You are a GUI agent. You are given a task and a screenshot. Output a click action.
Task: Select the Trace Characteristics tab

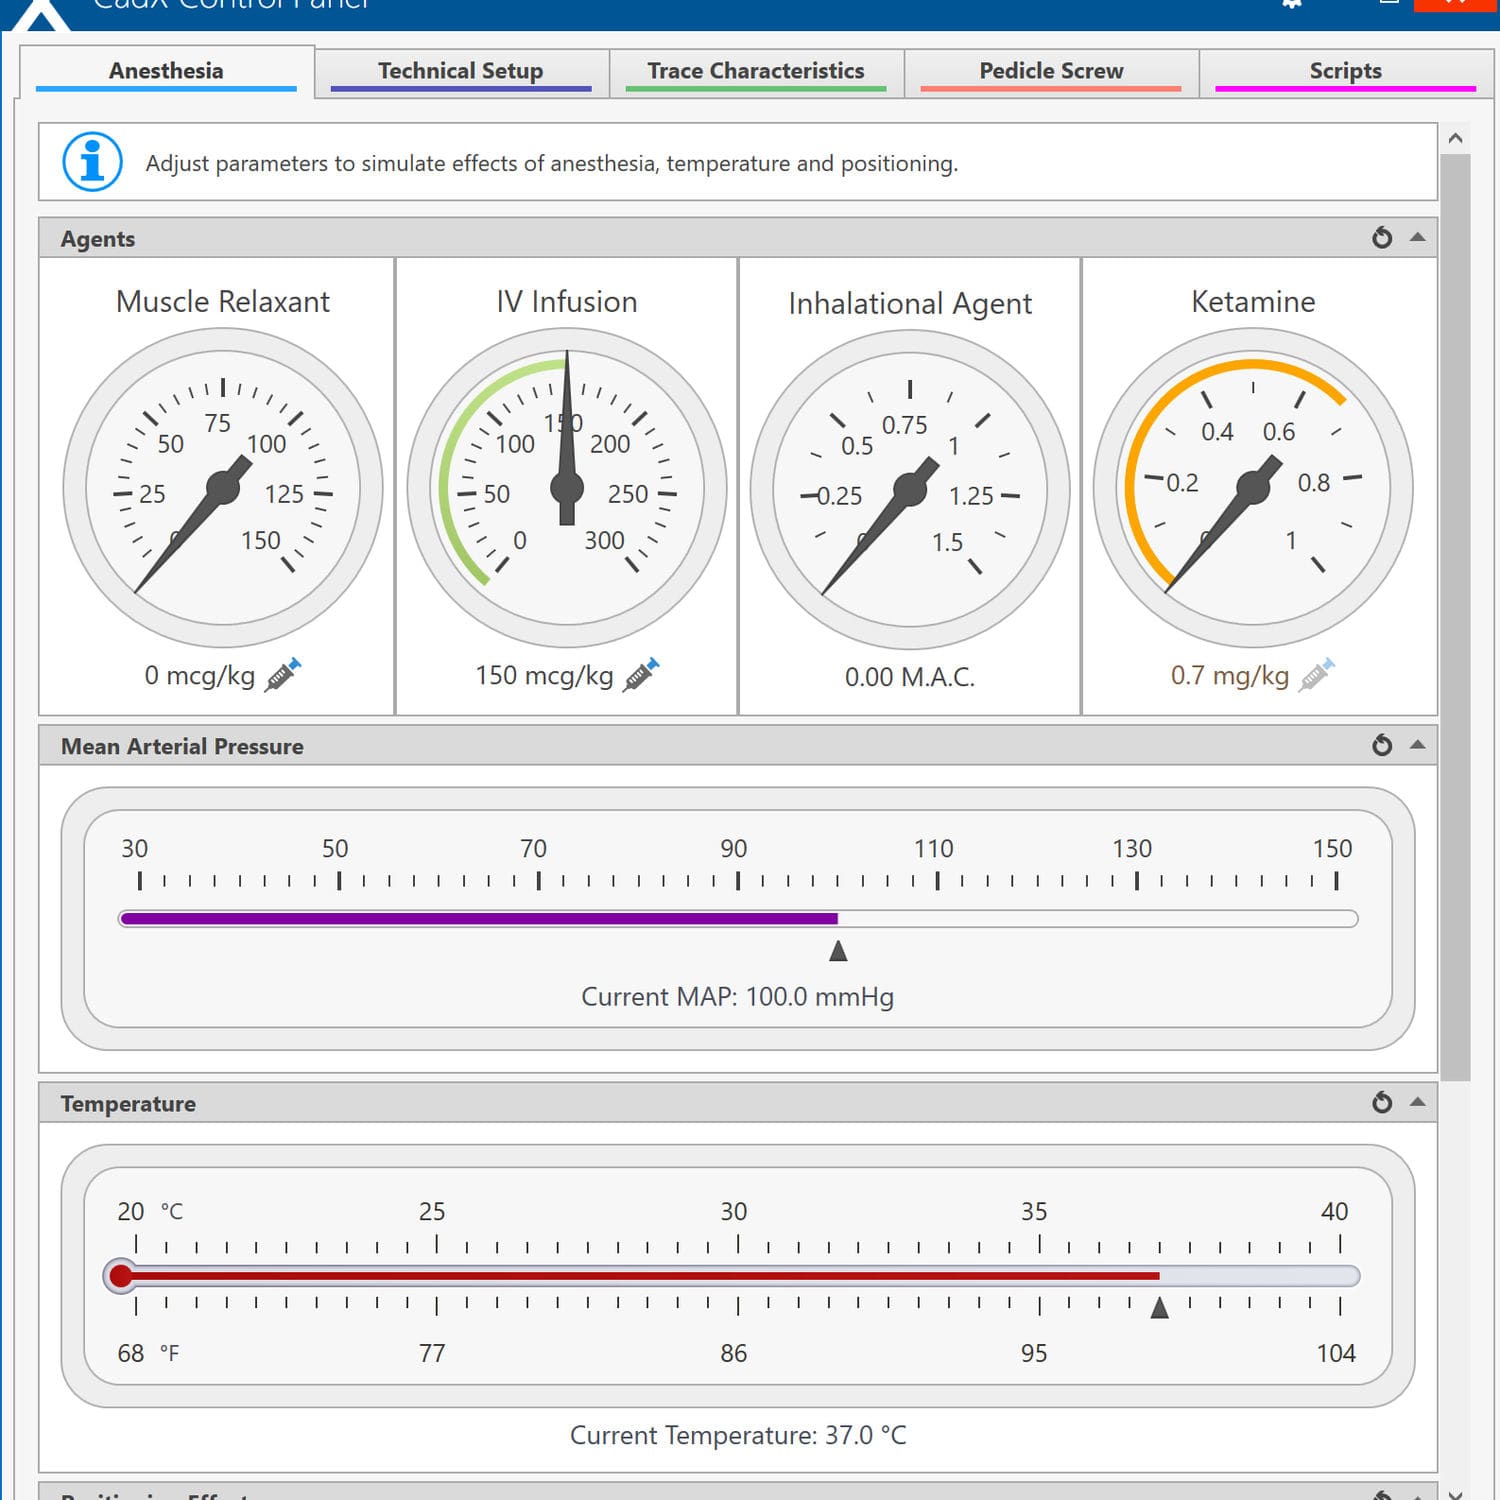[756, 70]
